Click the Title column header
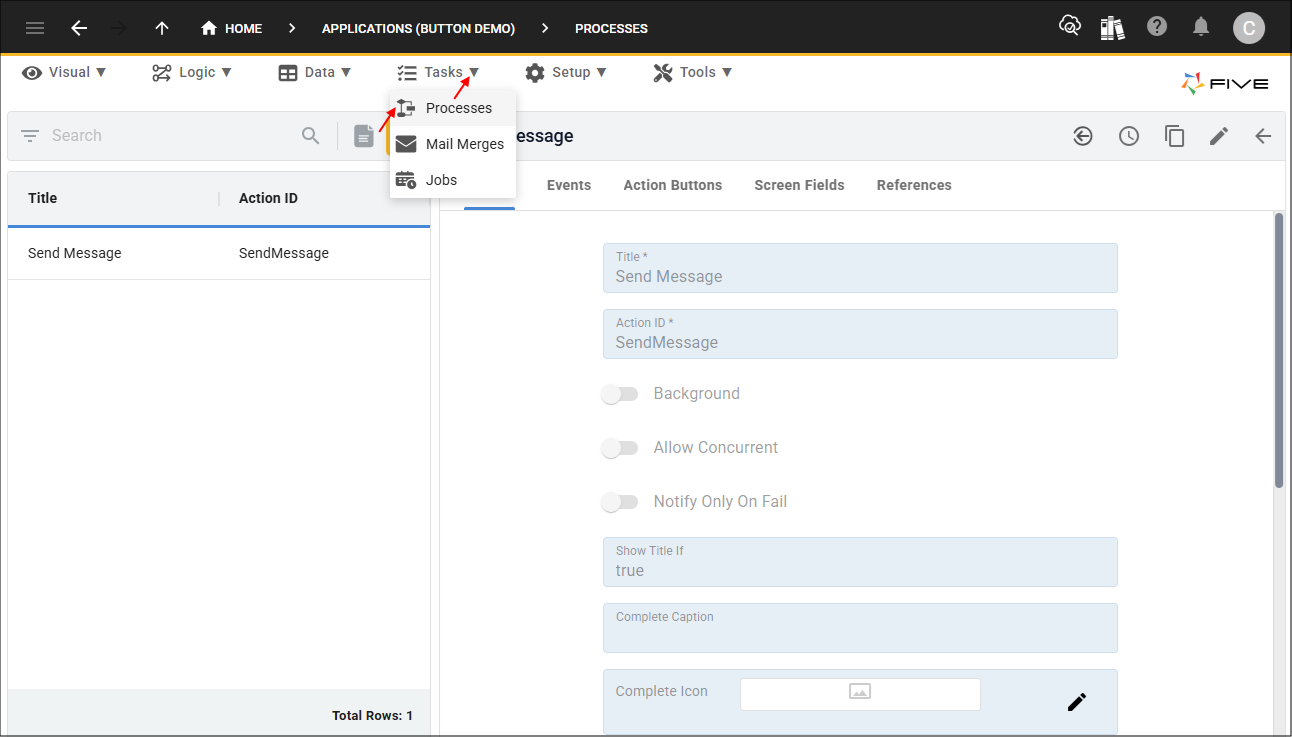Image resolution: width=1292 pixels, height=737 pixels. point(42,198)
